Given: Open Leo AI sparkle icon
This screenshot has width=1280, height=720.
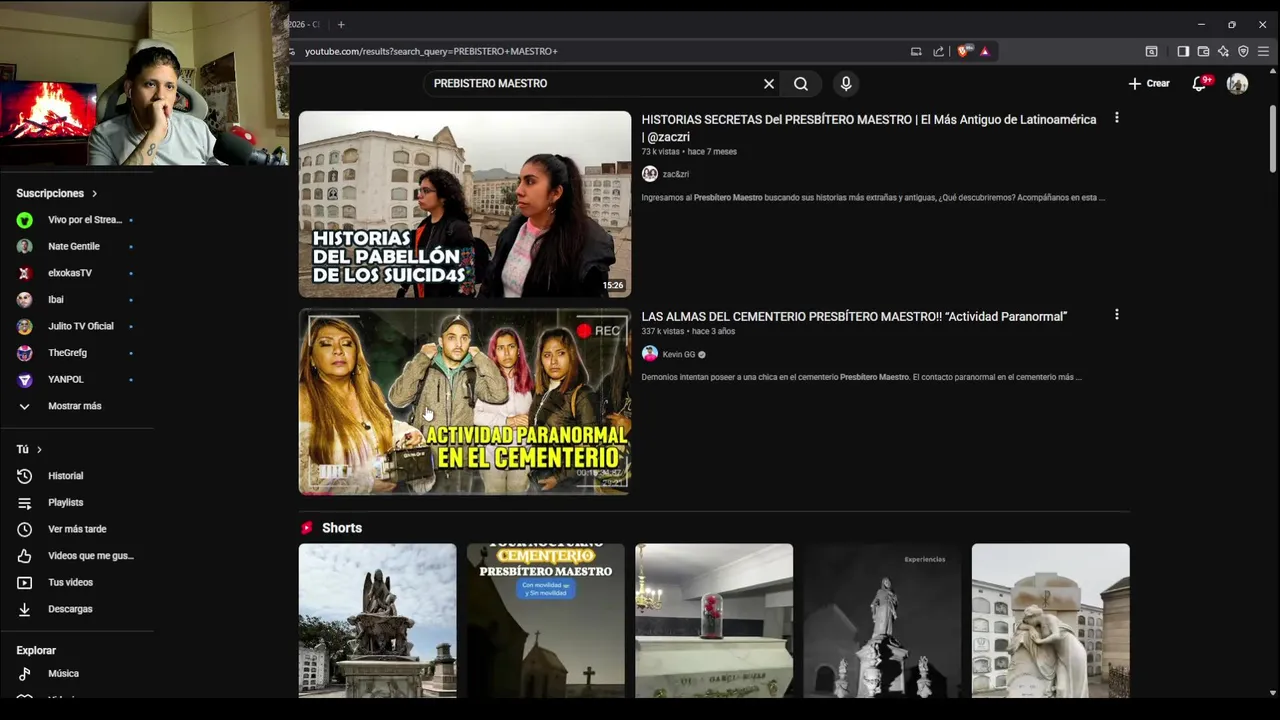Looking at the screenshot, I should click(1223, 51).
